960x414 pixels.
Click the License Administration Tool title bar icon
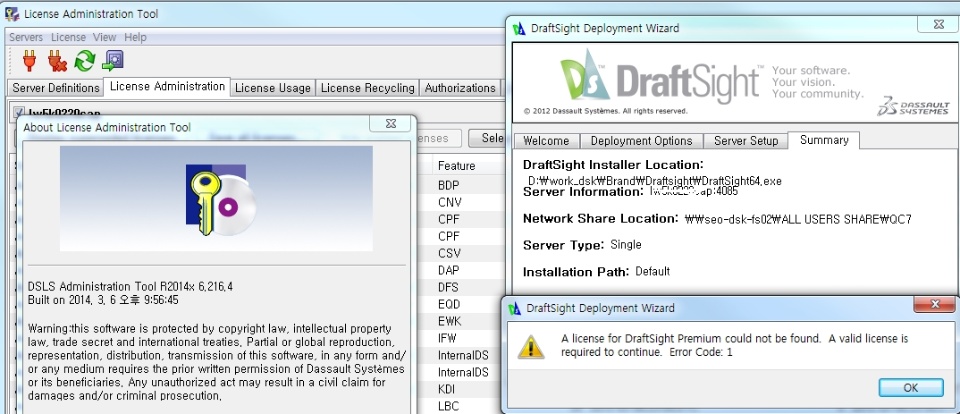[12, 13]
